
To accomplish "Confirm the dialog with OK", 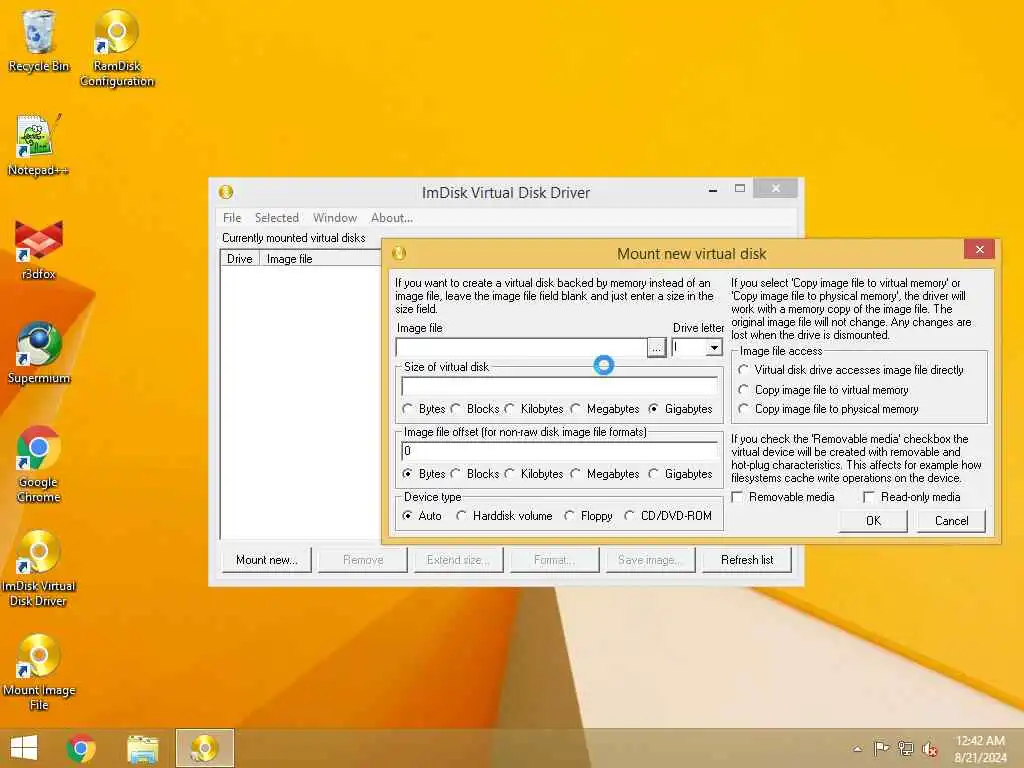I will pyautogui.click(x=873, y=520).
